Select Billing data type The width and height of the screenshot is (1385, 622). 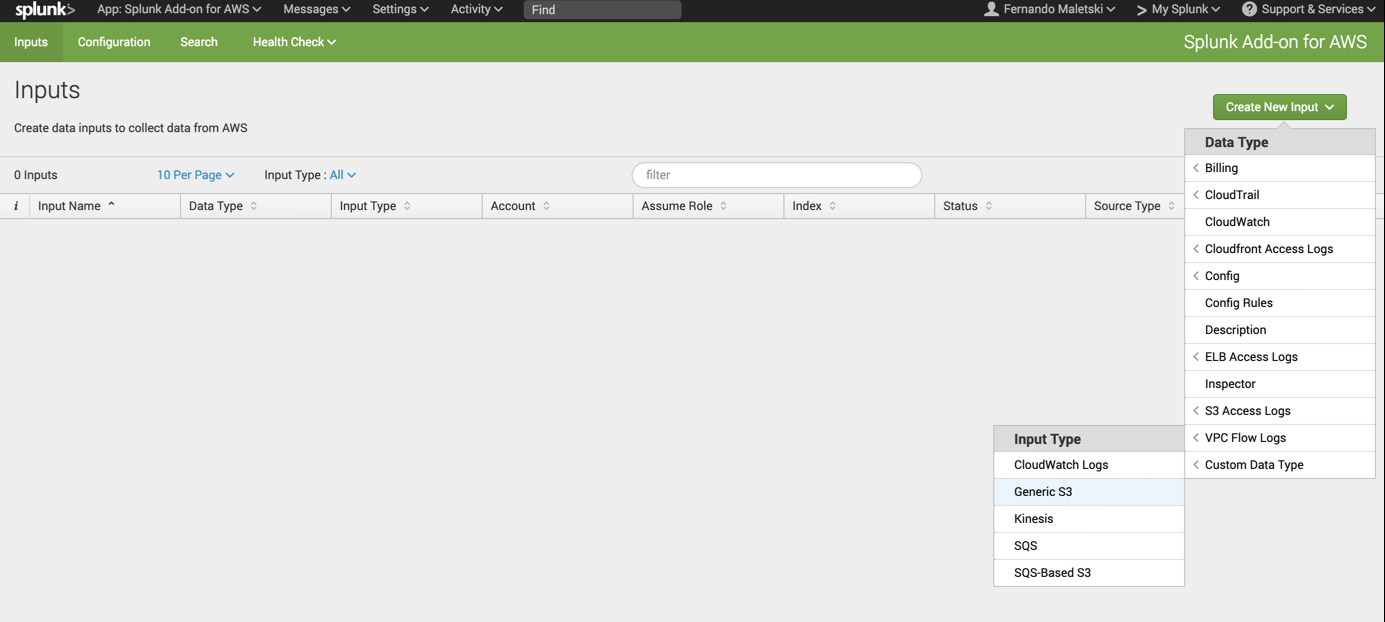pos(1280,168)
